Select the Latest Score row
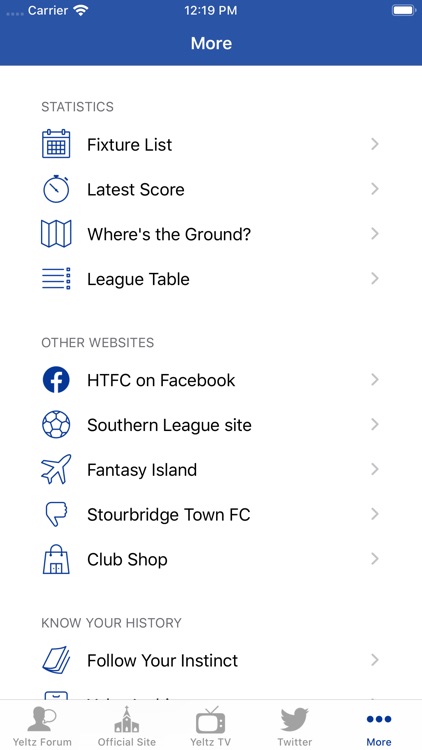 point(211,189)
